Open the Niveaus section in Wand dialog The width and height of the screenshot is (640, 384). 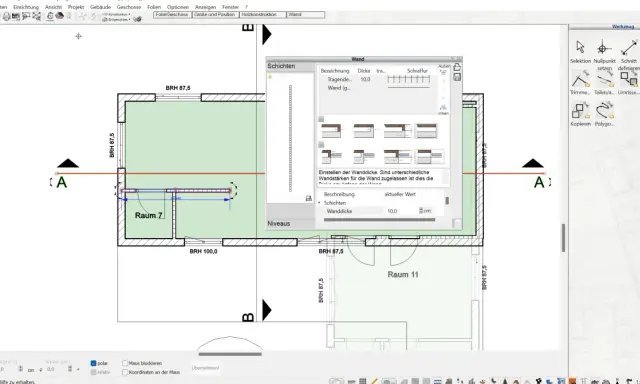pos(290,224)
